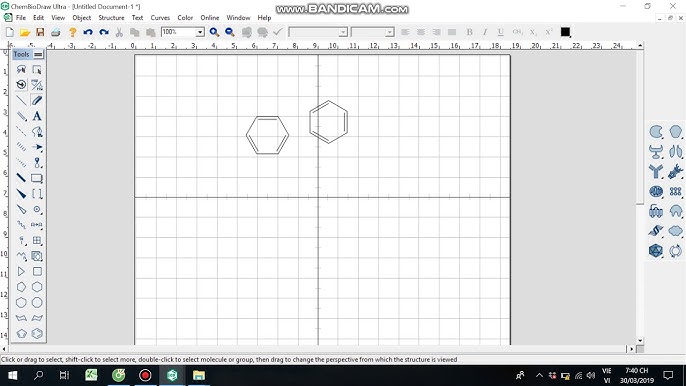
Task: Open the 100% zoom dropdown
Action: 200,32
